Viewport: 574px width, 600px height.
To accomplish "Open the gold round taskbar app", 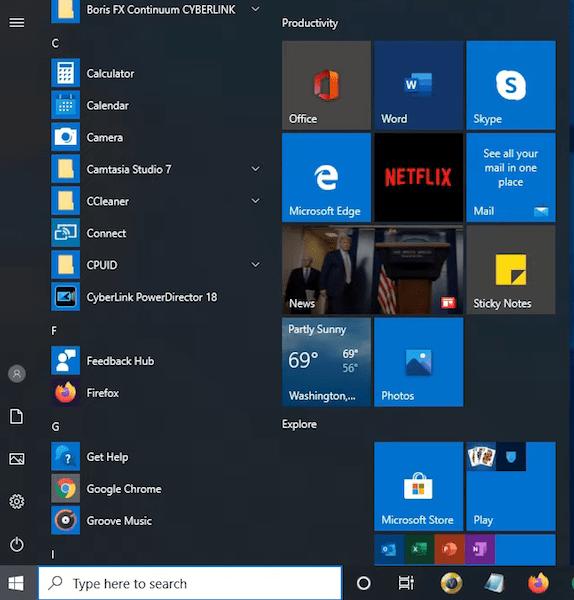I will coord(451,583).
